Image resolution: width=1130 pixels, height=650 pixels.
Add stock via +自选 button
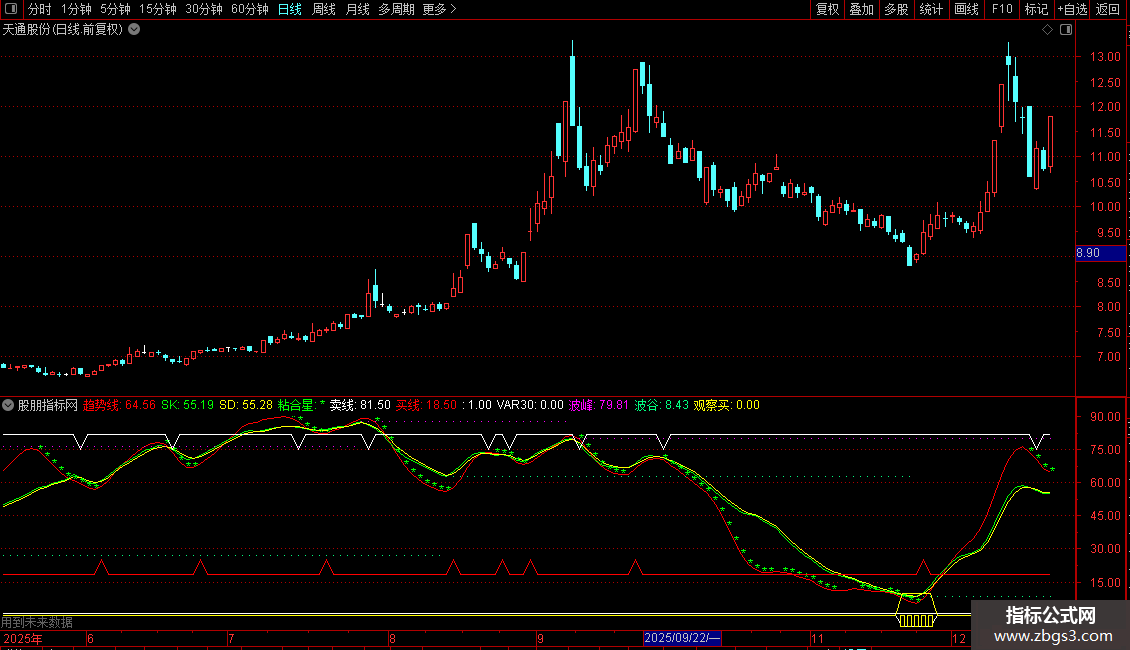tap(1072, 9)
